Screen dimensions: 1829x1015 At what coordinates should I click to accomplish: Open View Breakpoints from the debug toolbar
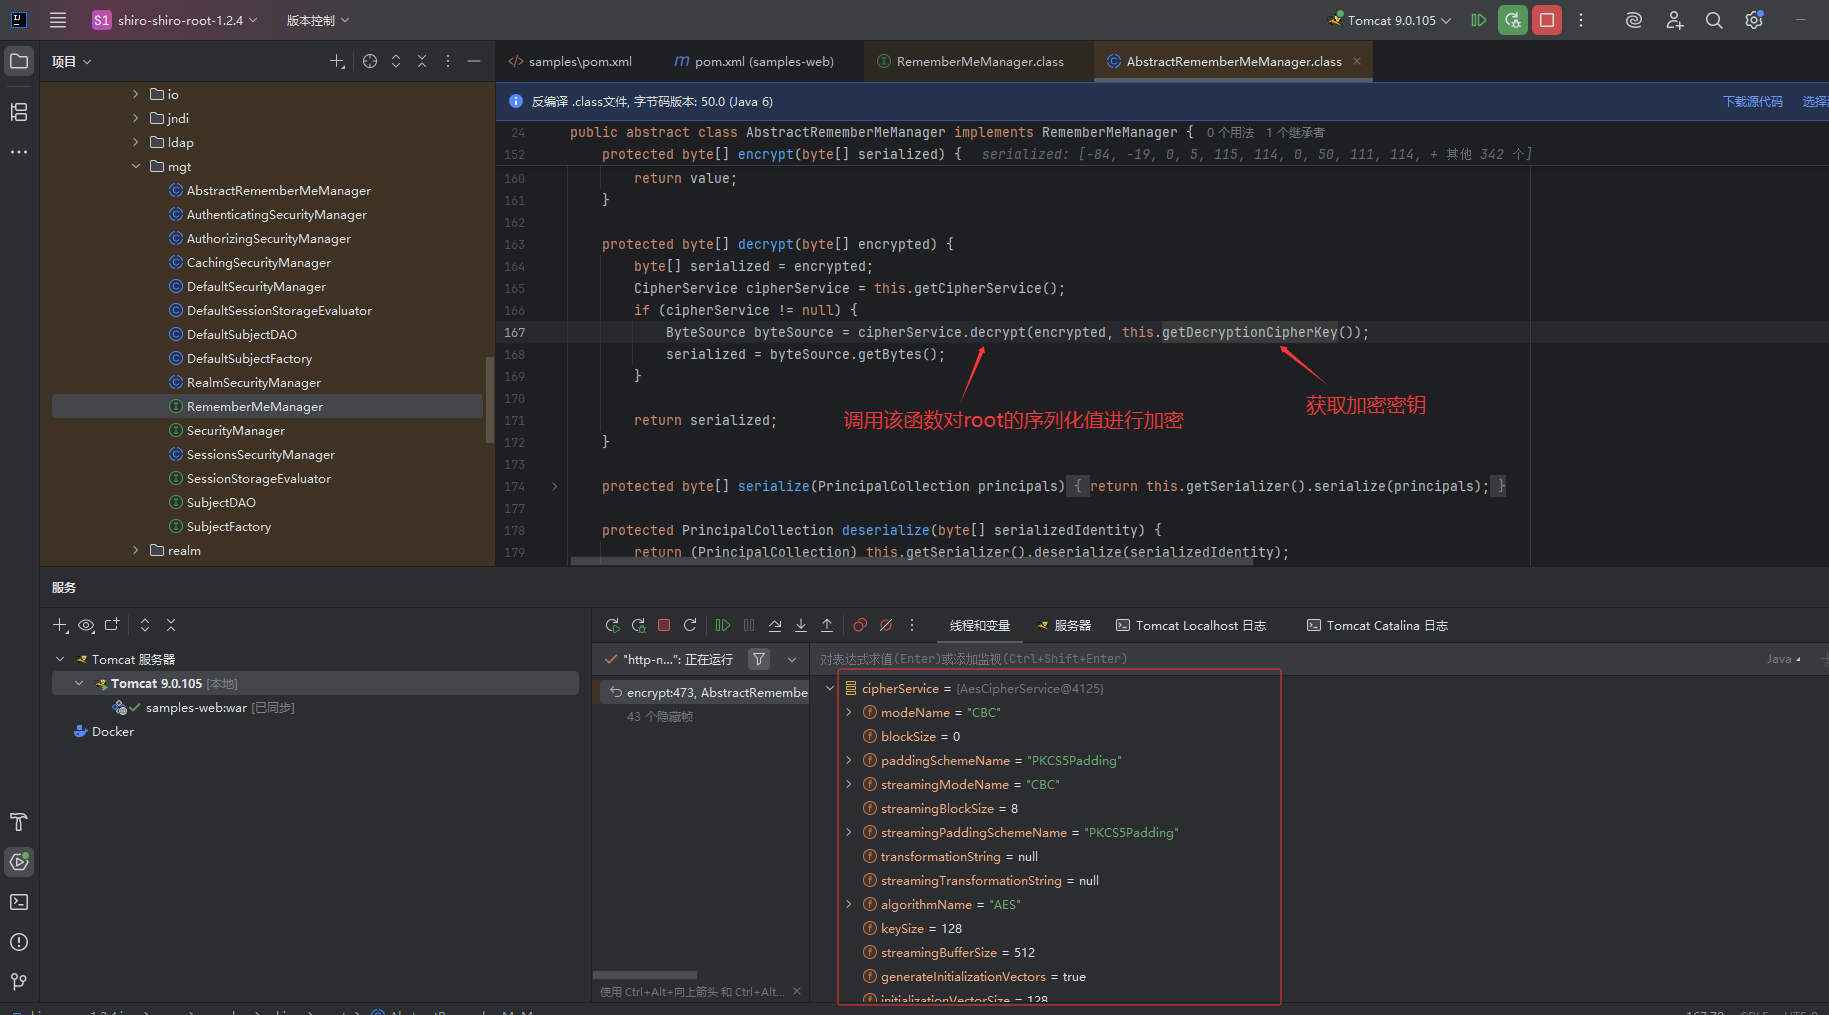pyautogui.click(x=860, y=625)
